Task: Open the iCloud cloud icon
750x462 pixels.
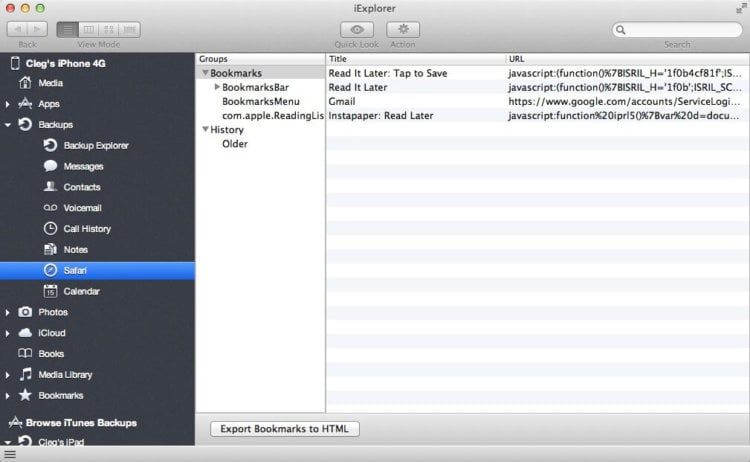Action: pyautogui.click(x=25, y=332)
